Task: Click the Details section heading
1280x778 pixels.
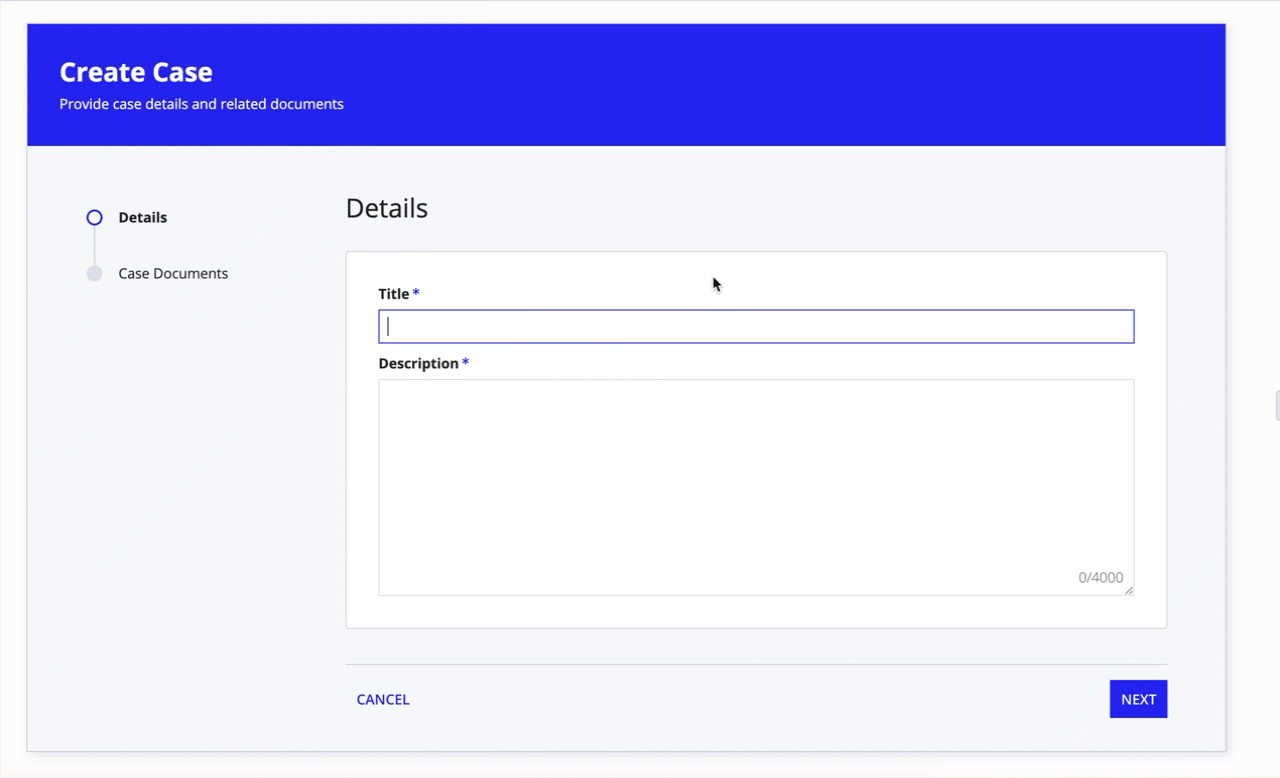Action: (386, 208)
